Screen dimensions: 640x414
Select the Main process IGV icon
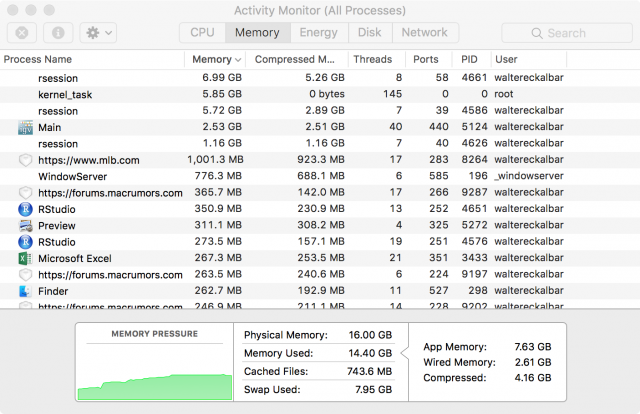[25, 127]
